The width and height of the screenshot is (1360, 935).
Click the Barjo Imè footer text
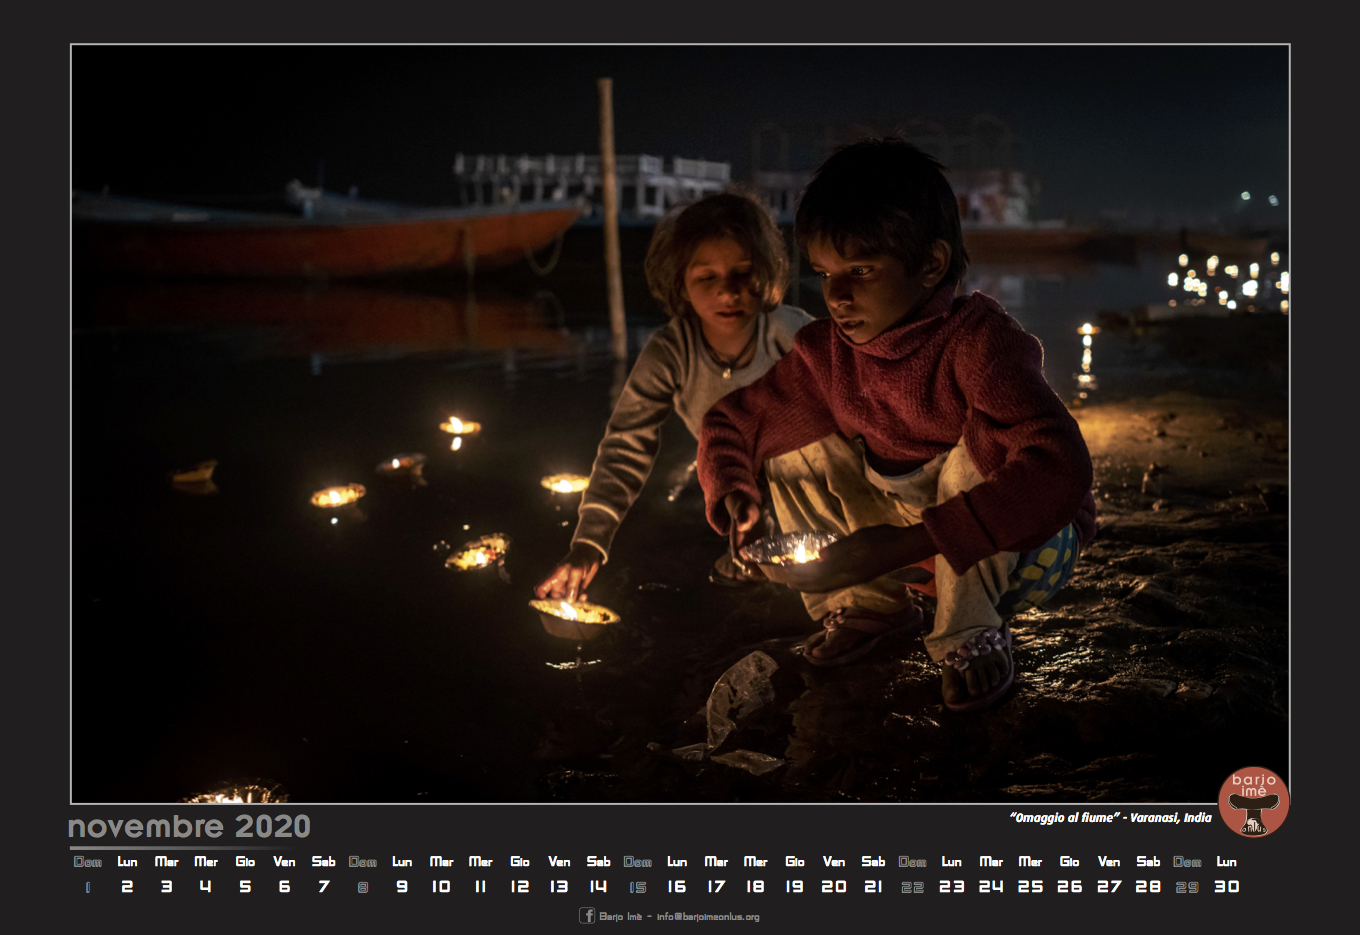[620, 916]
